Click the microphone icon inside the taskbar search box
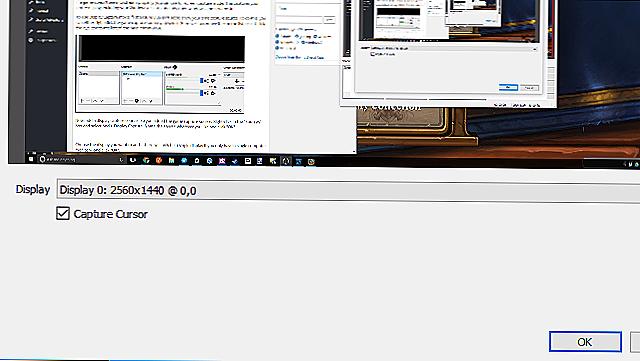This screenshot has width=640, height=361. (x=121, y=160)
